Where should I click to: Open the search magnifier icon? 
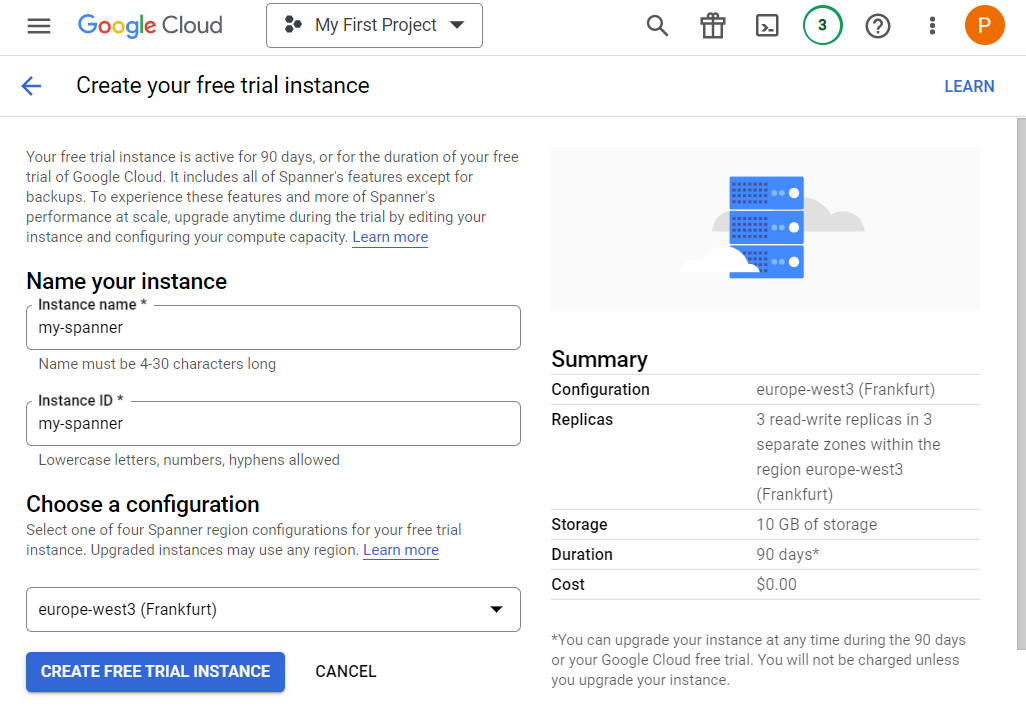[657, 26]
